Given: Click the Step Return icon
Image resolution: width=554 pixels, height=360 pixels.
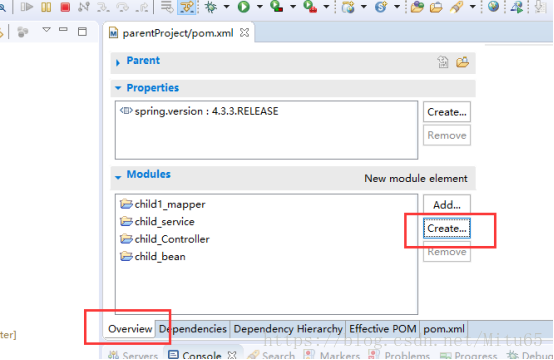Looking at the screenshot, I should pos(142,7).
